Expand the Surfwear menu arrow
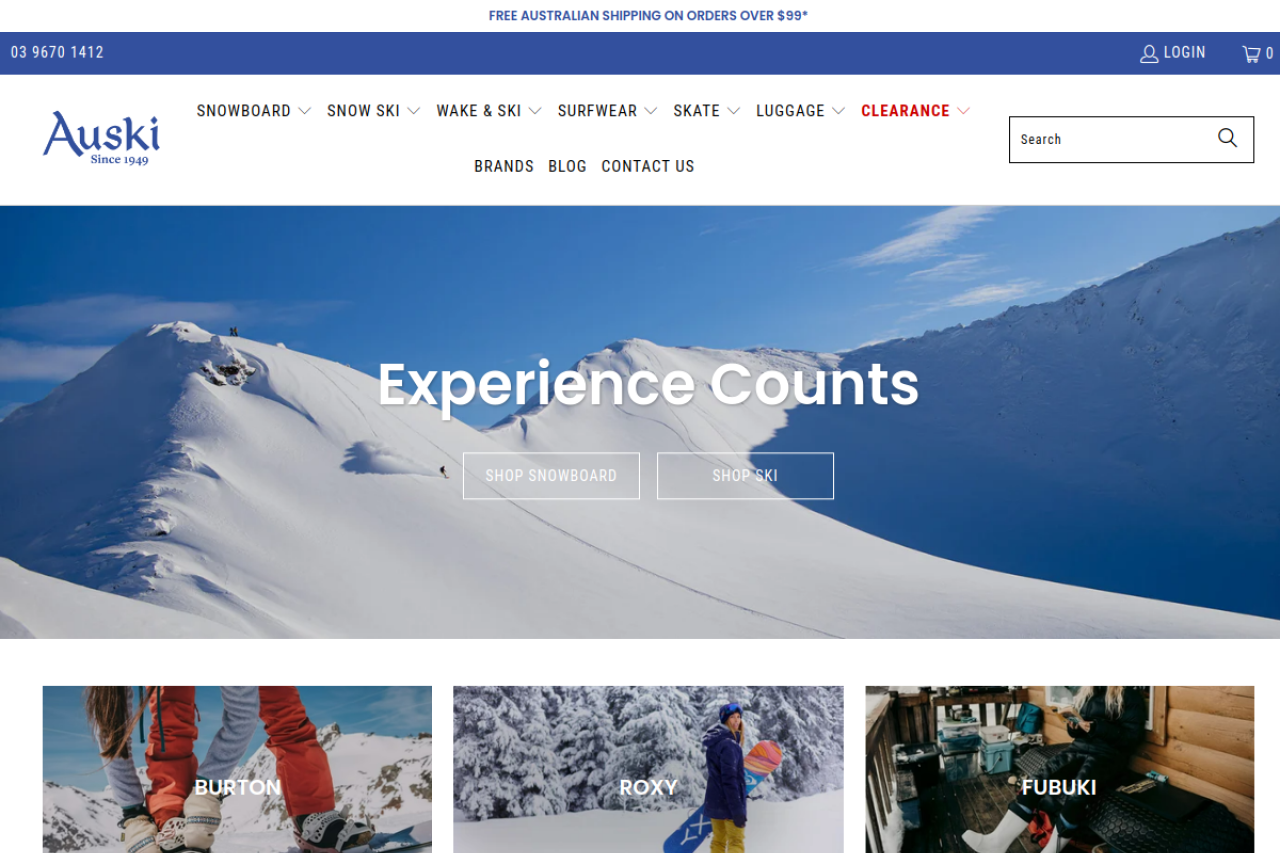 (650, 111)
